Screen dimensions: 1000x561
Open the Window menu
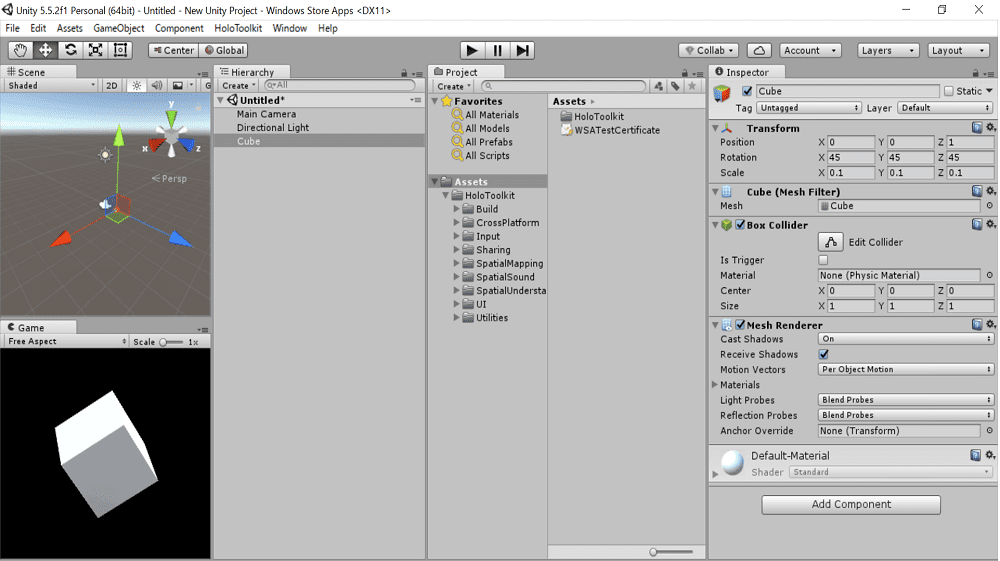click(290, 28)
